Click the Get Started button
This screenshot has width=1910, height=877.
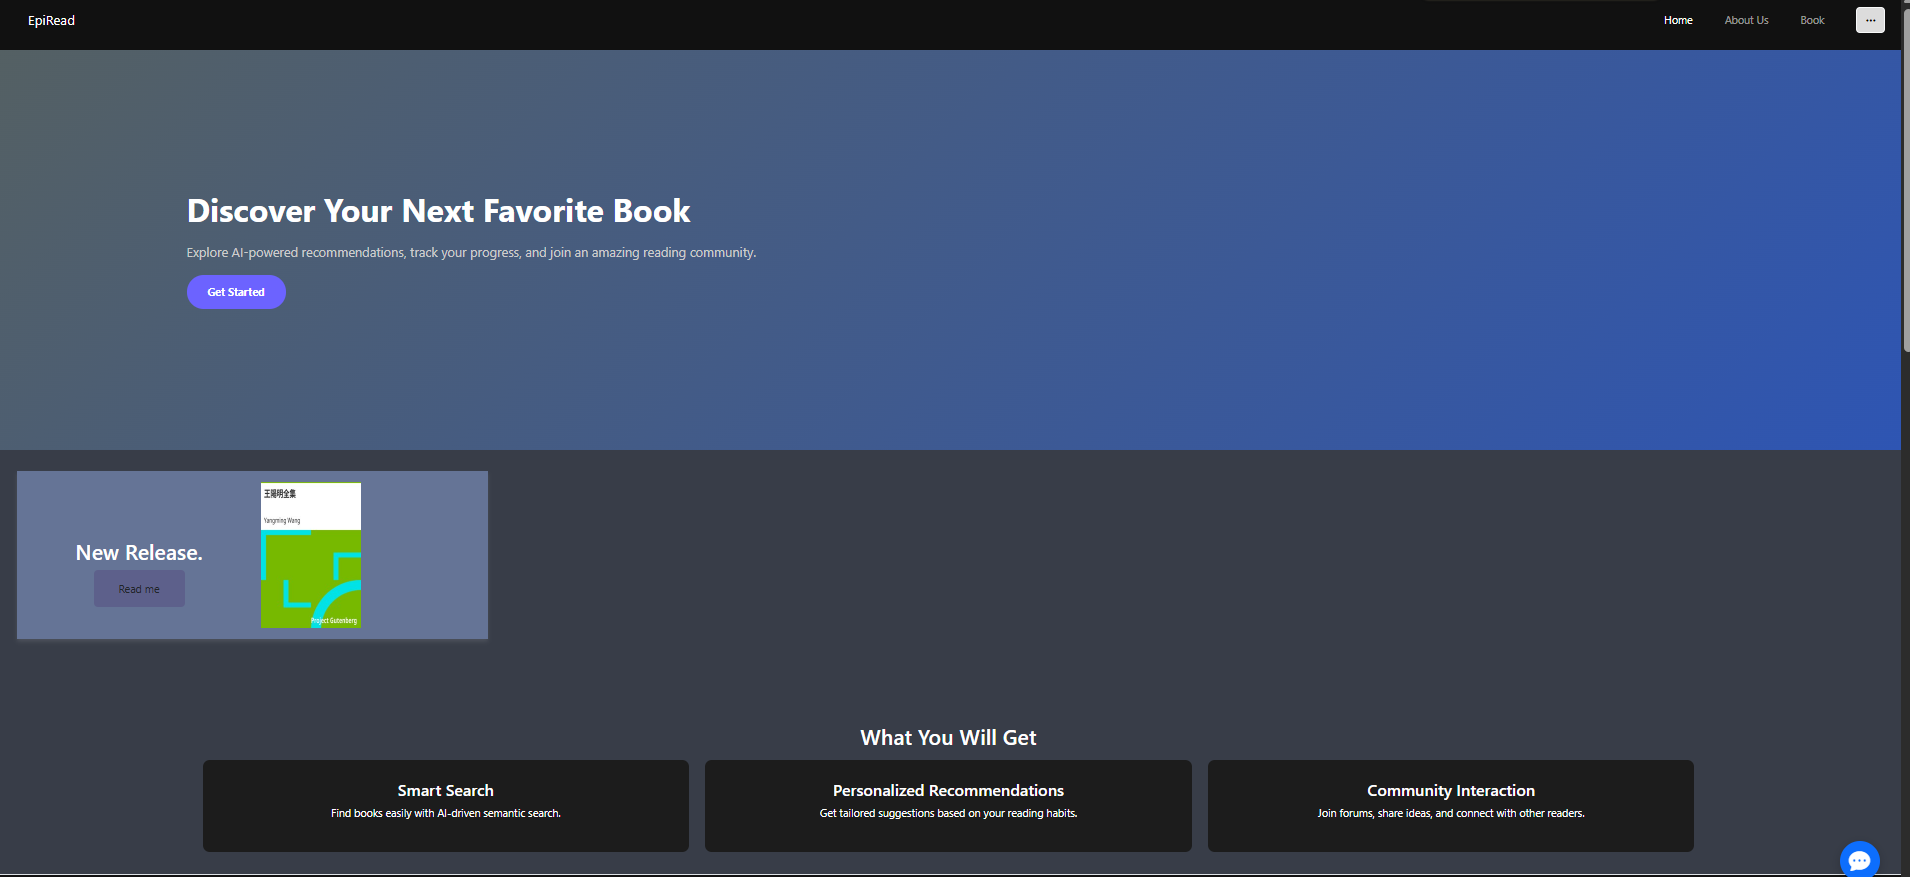pyautogui.click(x=236, y=292)
